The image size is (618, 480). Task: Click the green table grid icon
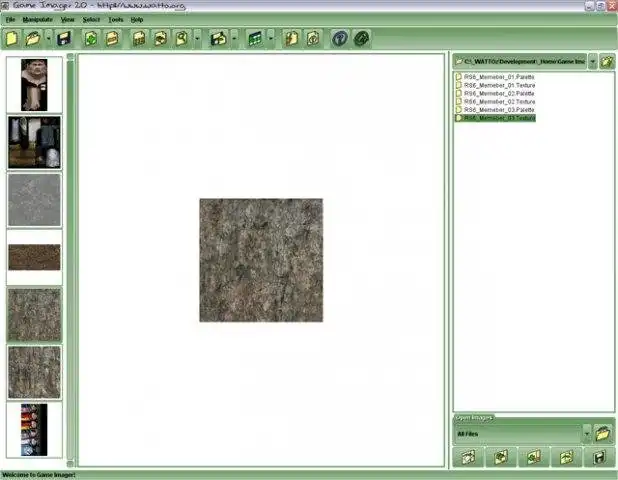pyautogui.click(x=255, y=38)
